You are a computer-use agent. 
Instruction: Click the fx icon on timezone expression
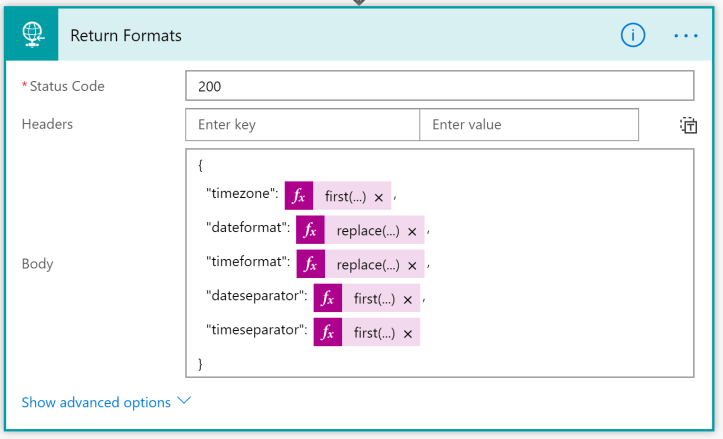299,196
